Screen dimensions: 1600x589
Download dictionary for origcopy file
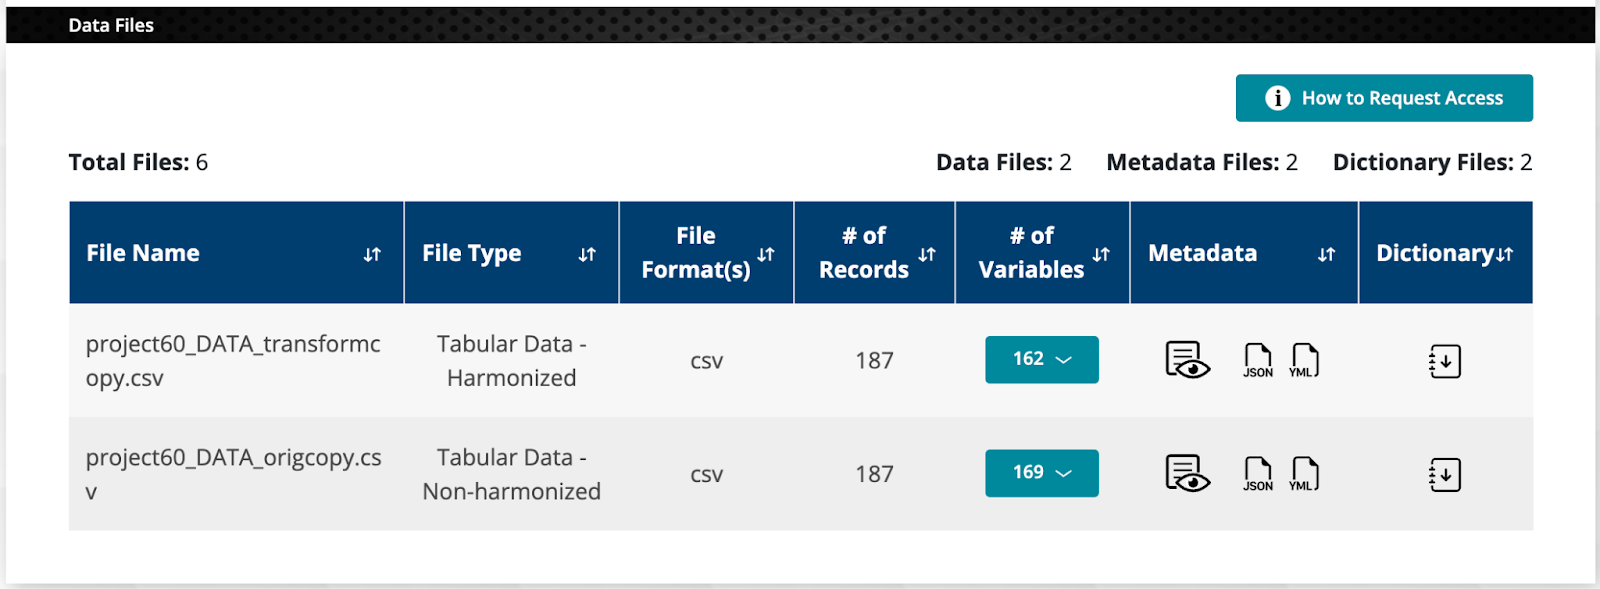point(1445,475)
